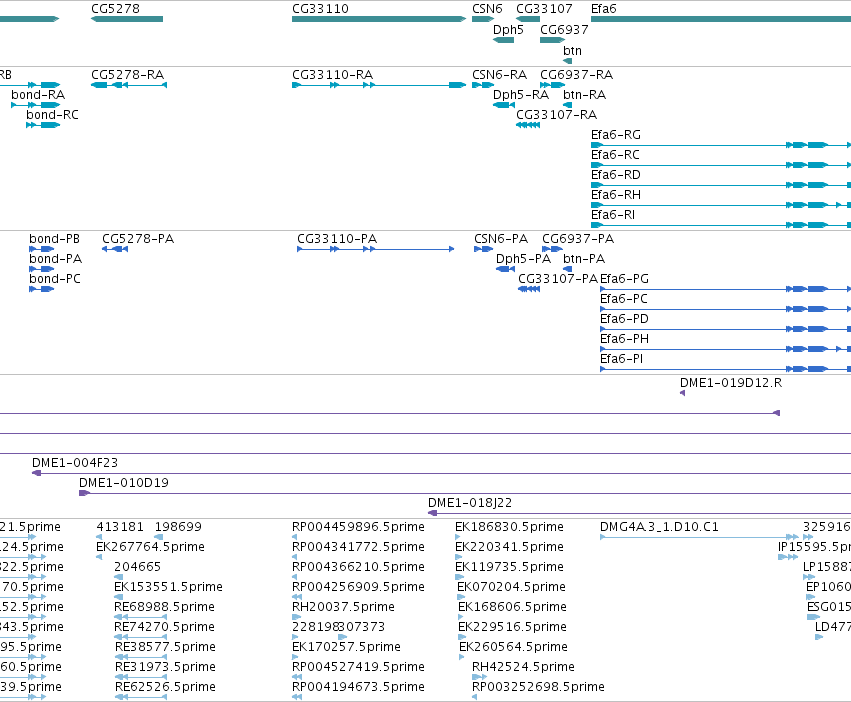Image resolution: width=851 pixels, height=702 pixels.
Task: Select the CG33110 gene label
Action: [320, 9]
